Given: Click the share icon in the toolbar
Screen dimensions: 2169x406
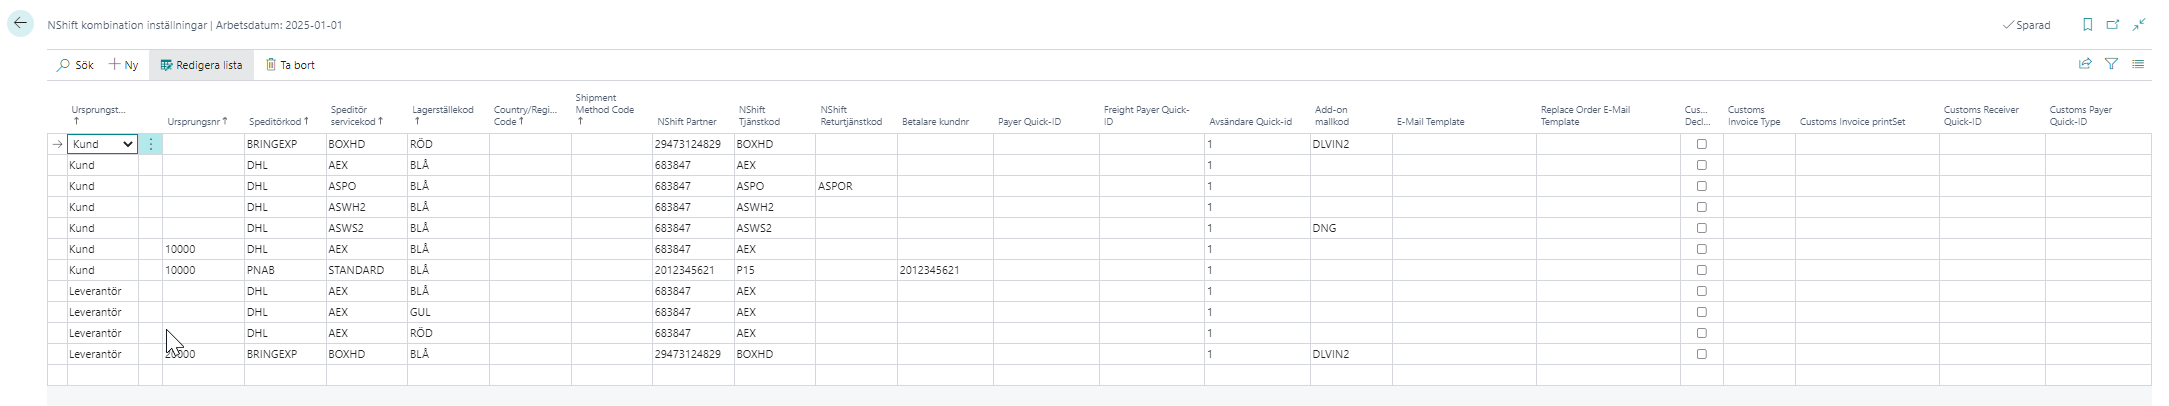Looking at the screenshot, I should point(2085,64).
